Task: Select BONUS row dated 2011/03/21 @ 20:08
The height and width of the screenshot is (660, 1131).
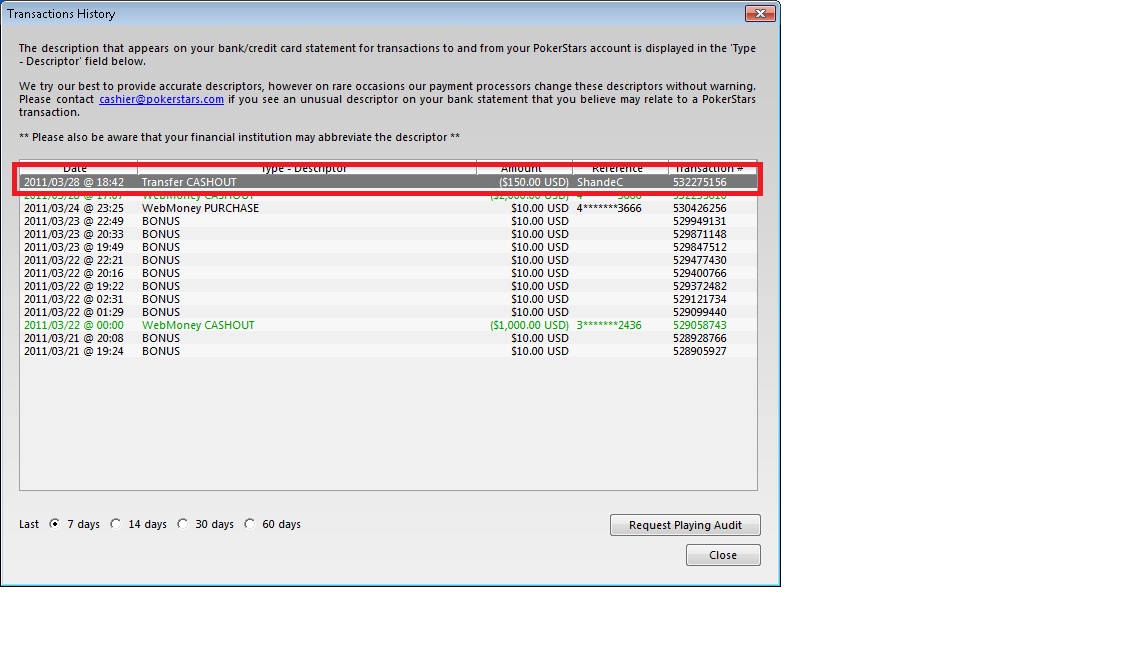Action: (x=388, y=338)
